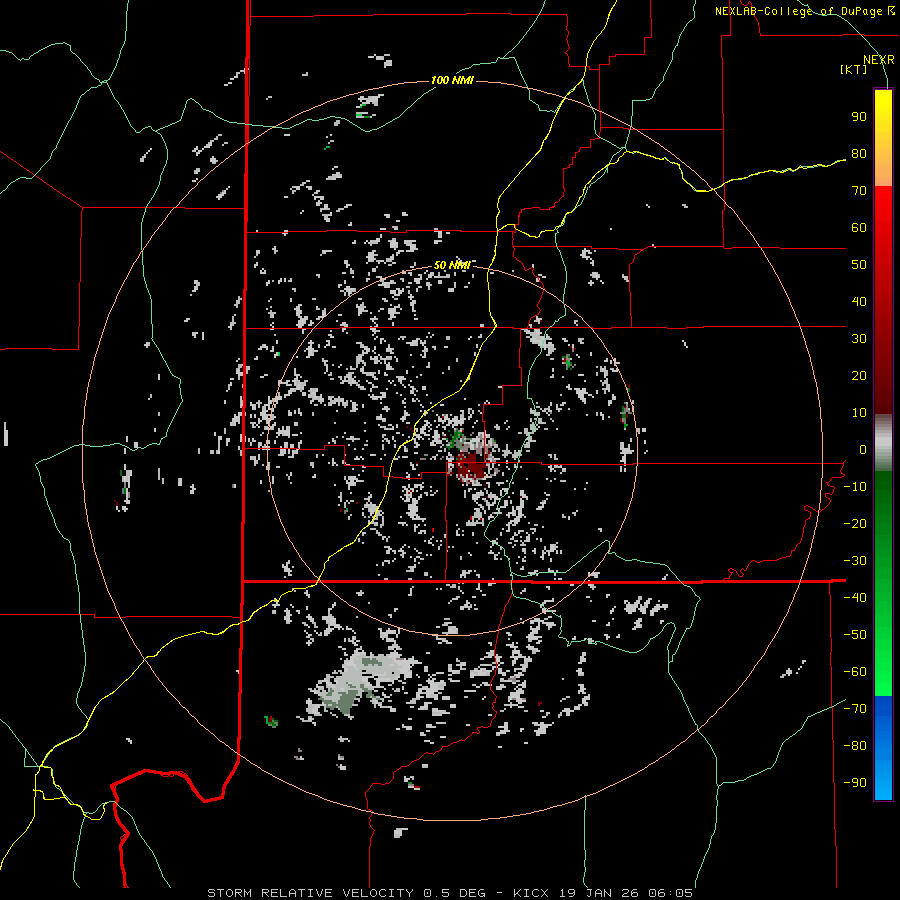Click the "-10" scale value
This screenshot has width=900, height=900.
pyautogui.click(x=855, y=487)
